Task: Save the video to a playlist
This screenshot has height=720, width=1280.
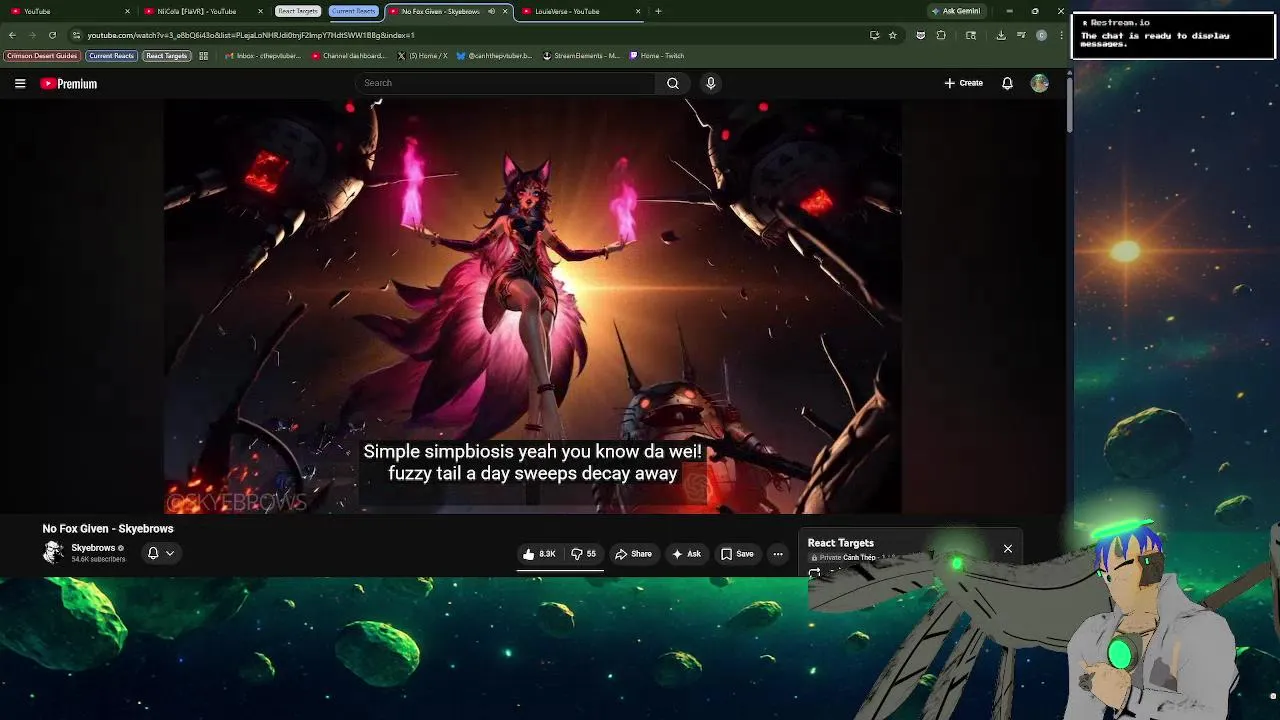Action: coord(737,554)
